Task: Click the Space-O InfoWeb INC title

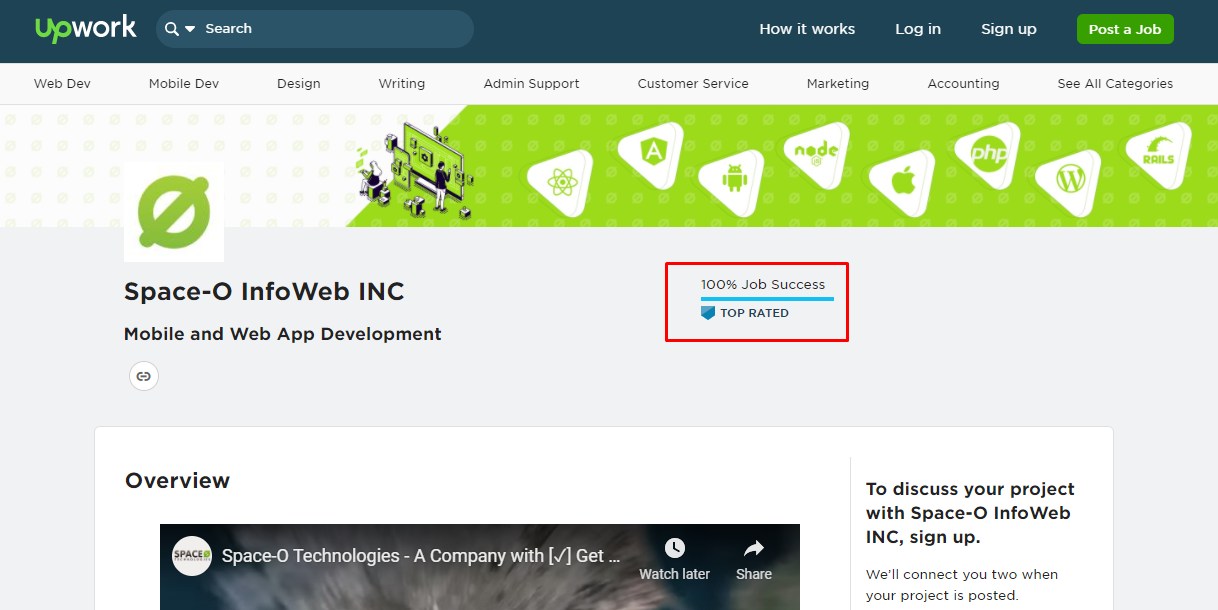Action: (x=264, y=292)
